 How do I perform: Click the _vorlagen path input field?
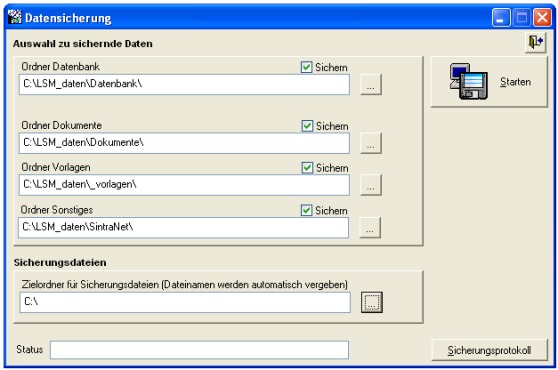click(x=184, y=185)
